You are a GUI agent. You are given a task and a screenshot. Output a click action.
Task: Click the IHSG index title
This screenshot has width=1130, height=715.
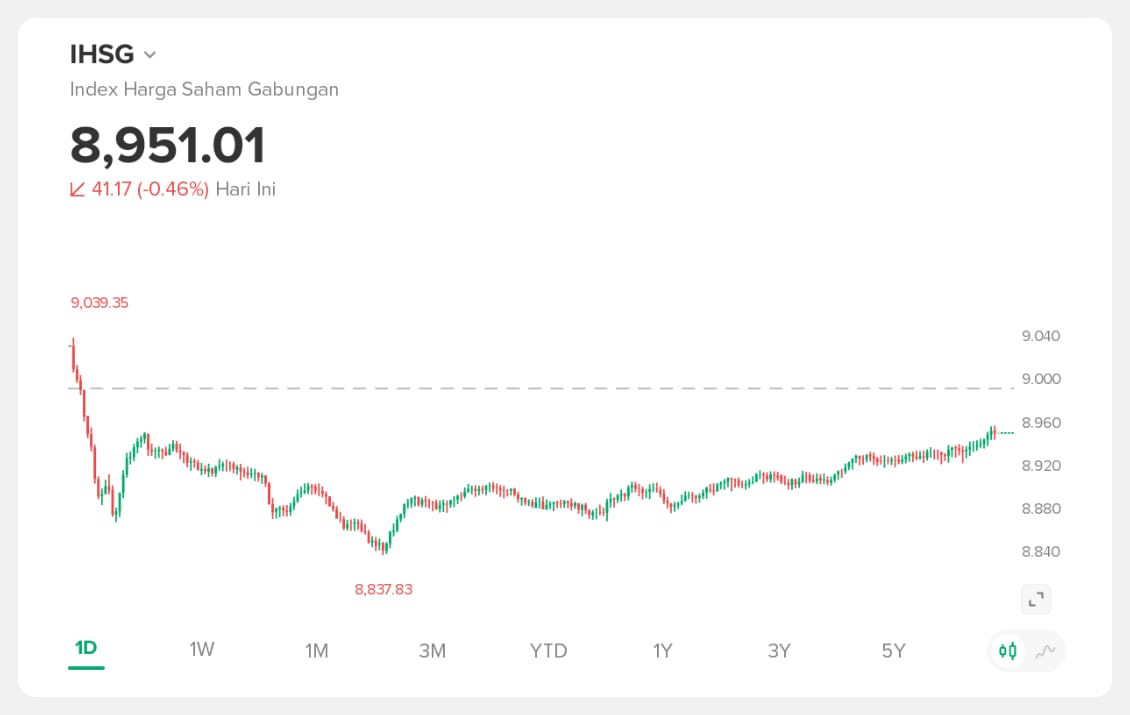pos(102,54)
